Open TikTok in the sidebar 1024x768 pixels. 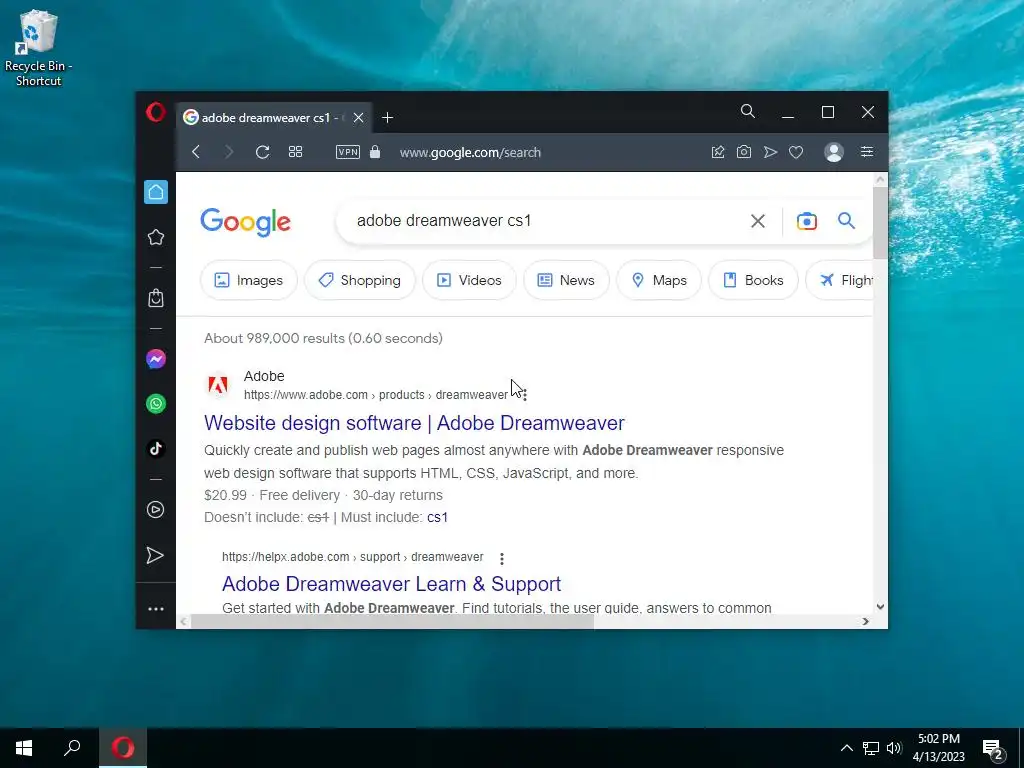tap(155, 449)
